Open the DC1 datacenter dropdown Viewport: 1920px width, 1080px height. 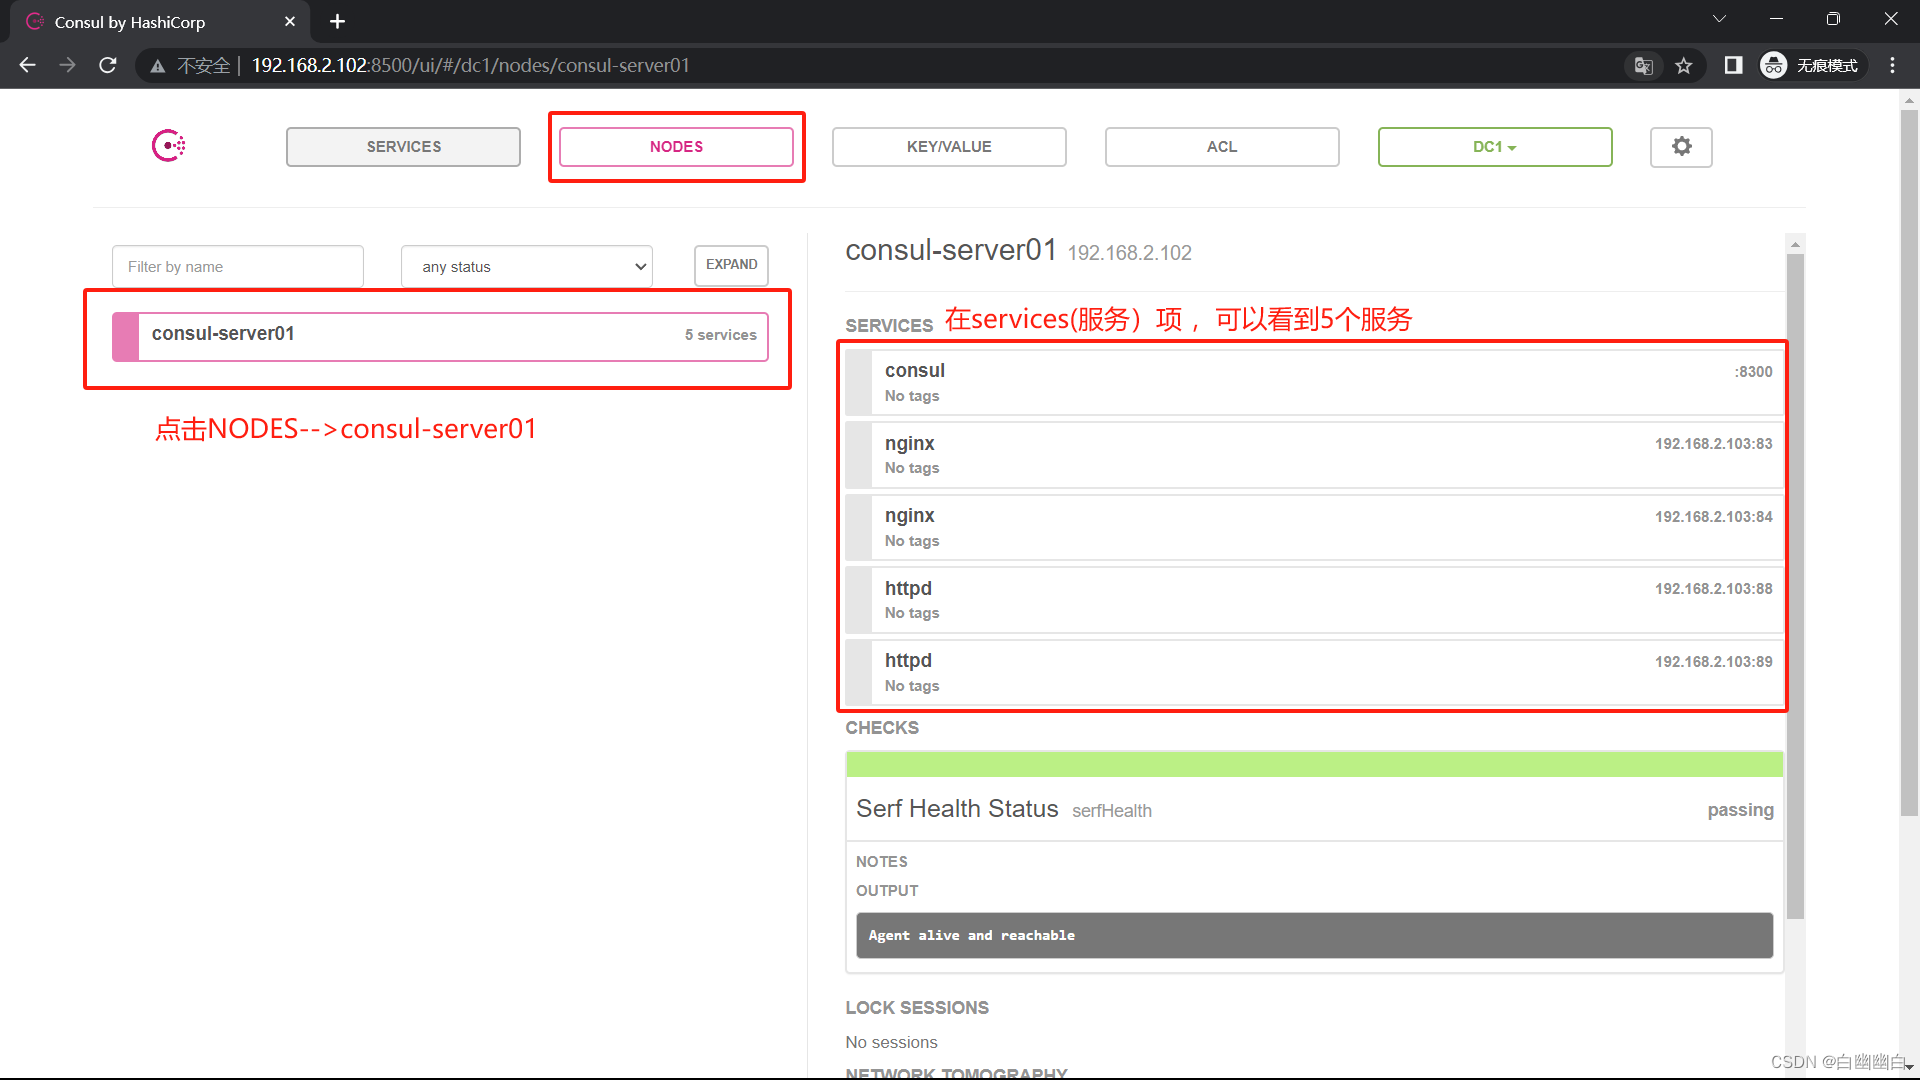[1495, 147]
